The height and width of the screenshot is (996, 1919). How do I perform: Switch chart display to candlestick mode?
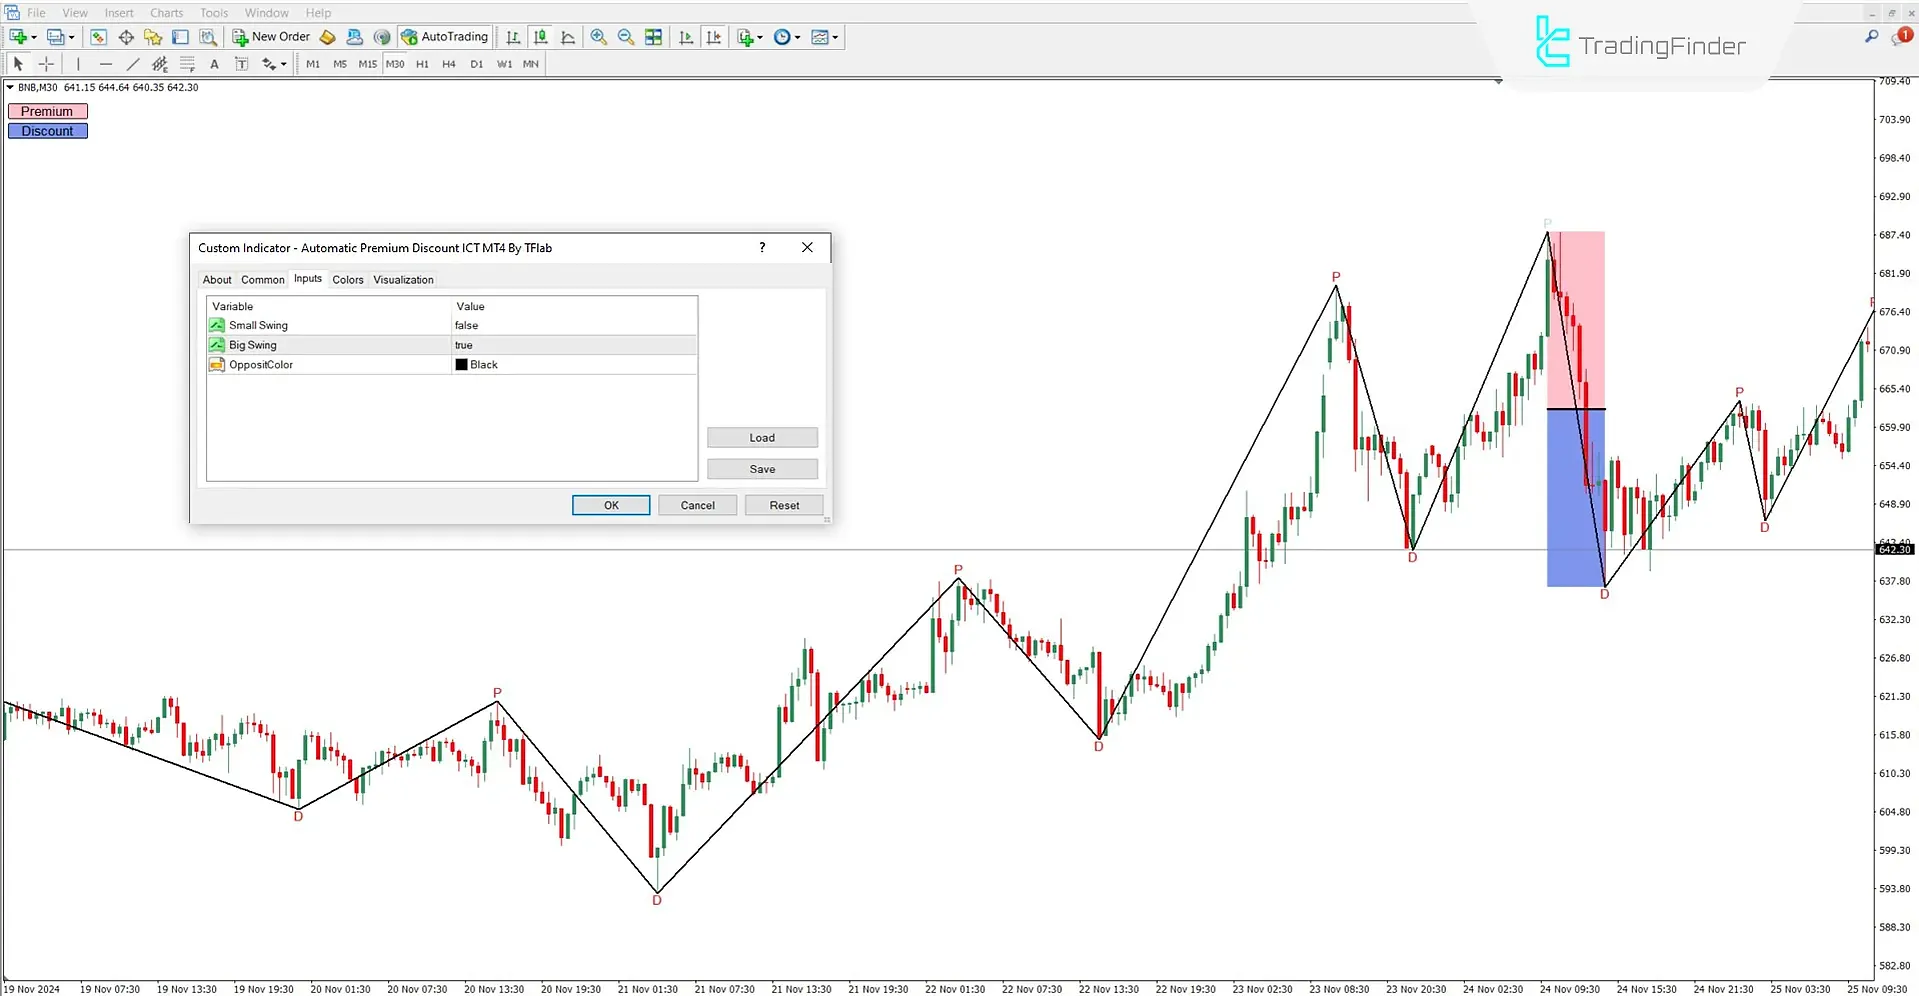coord(540,37)
